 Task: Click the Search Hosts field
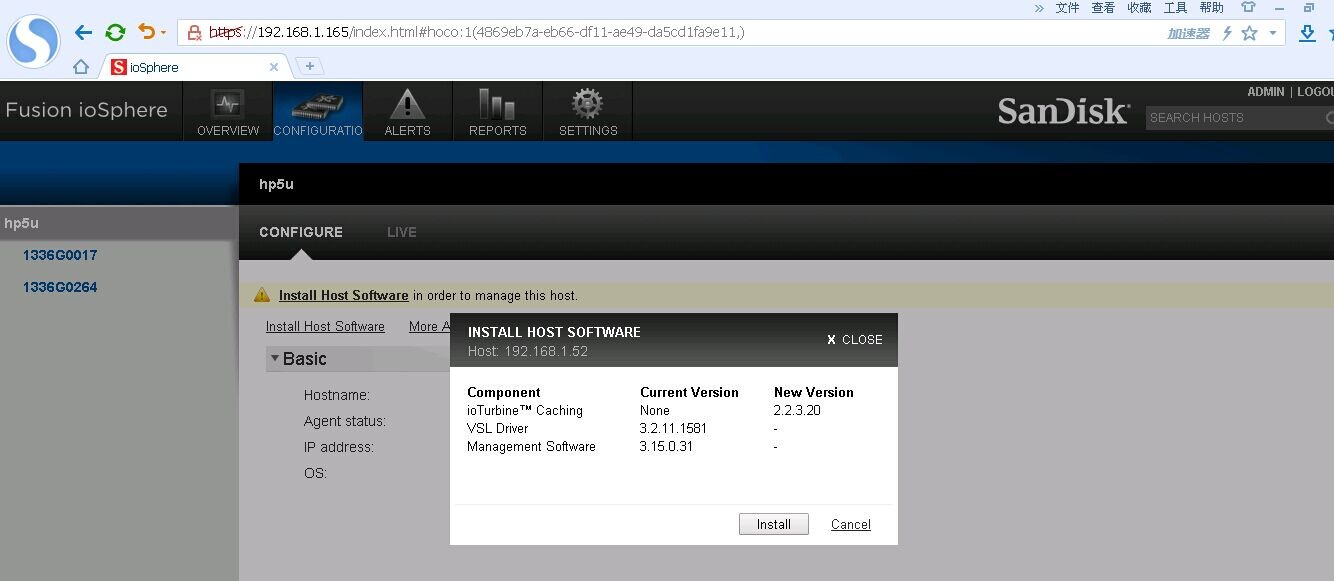[1240, 118]
